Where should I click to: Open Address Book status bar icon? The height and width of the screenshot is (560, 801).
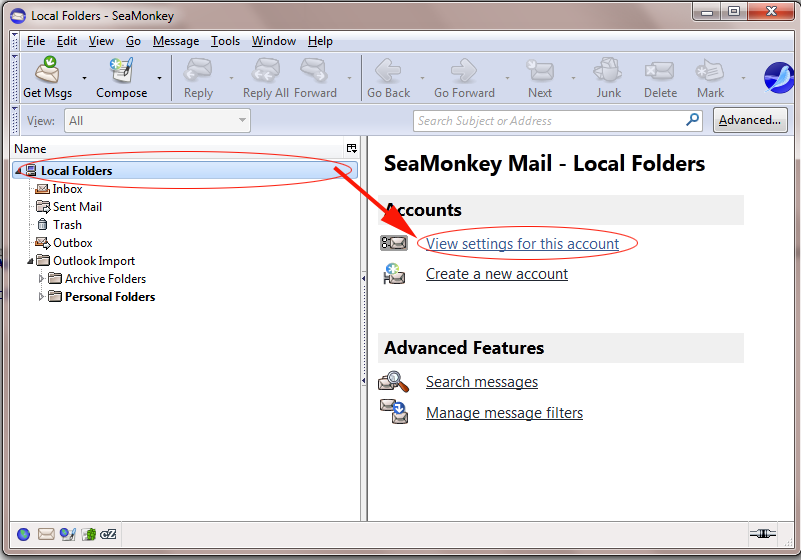(89, 534)
